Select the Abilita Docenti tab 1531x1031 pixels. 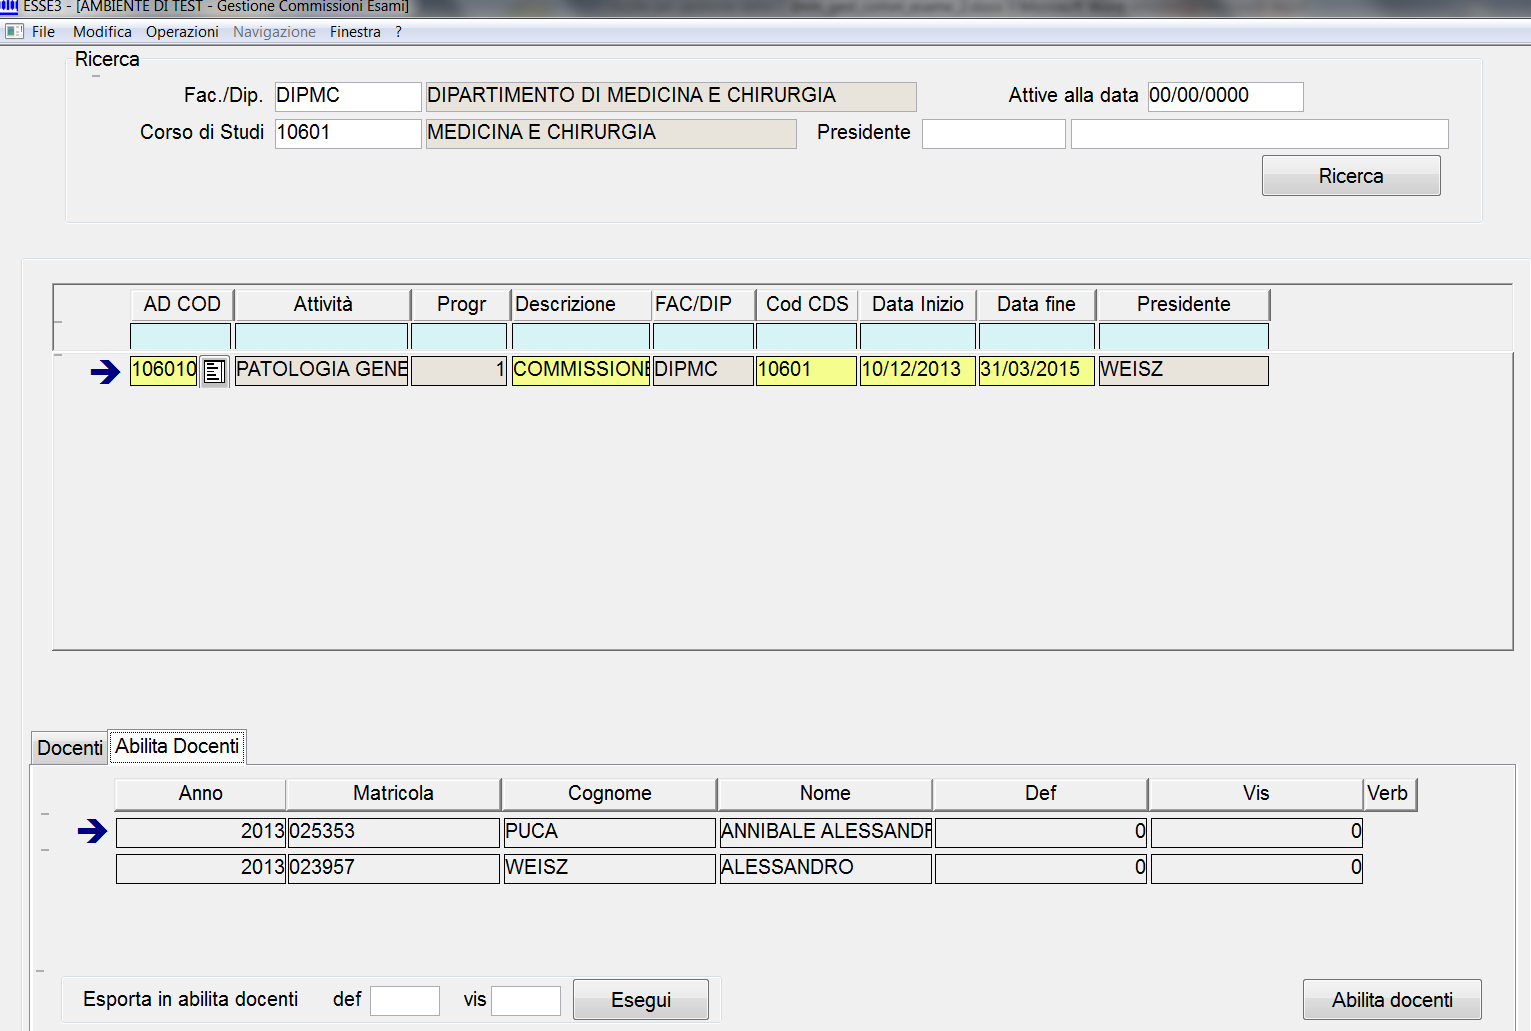(177, 746)
